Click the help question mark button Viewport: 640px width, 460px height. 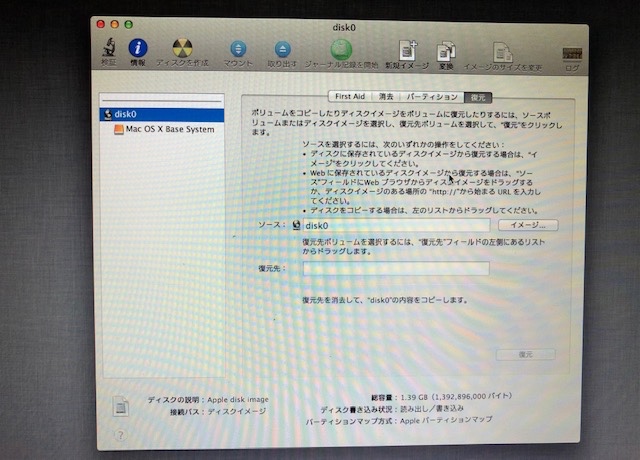(120, 435)
